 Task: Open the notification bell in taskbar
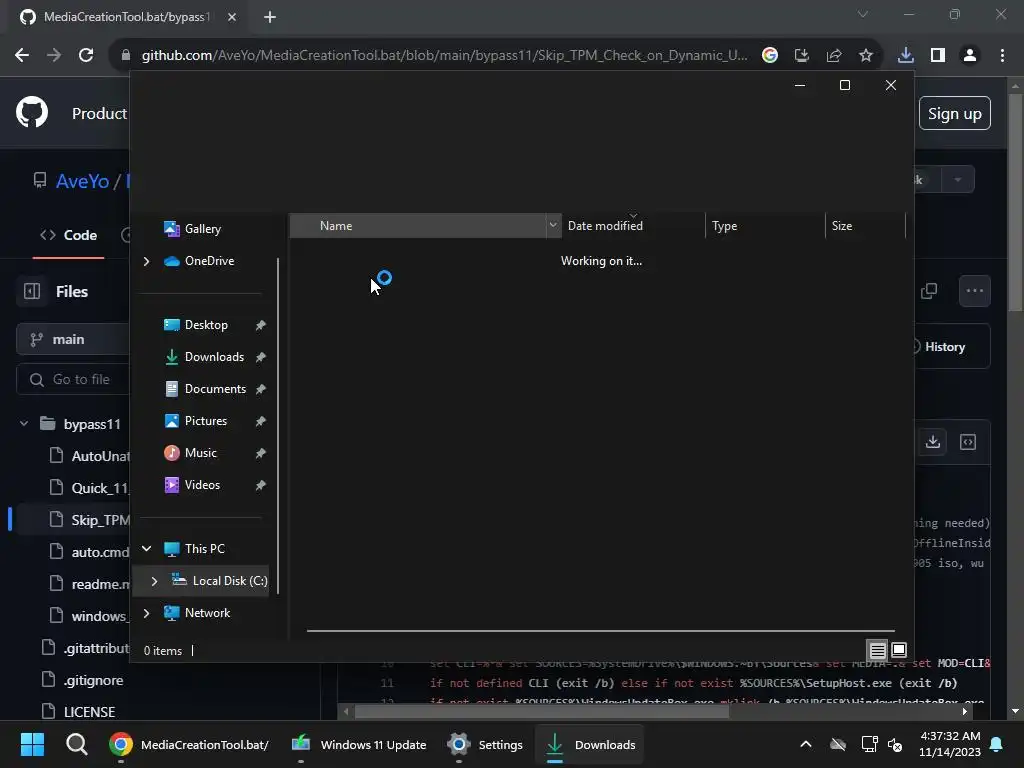pos(997,744)
